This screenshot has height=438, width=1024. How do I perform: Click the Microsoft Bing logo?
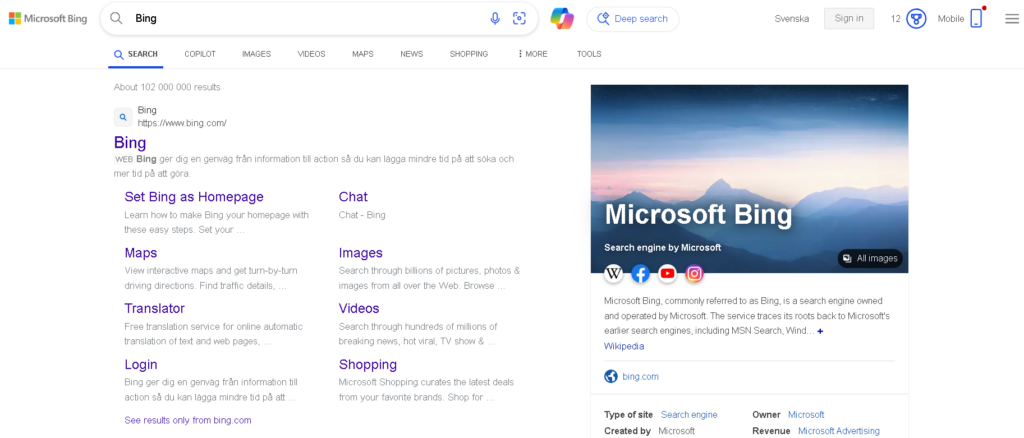click(48, 18)
